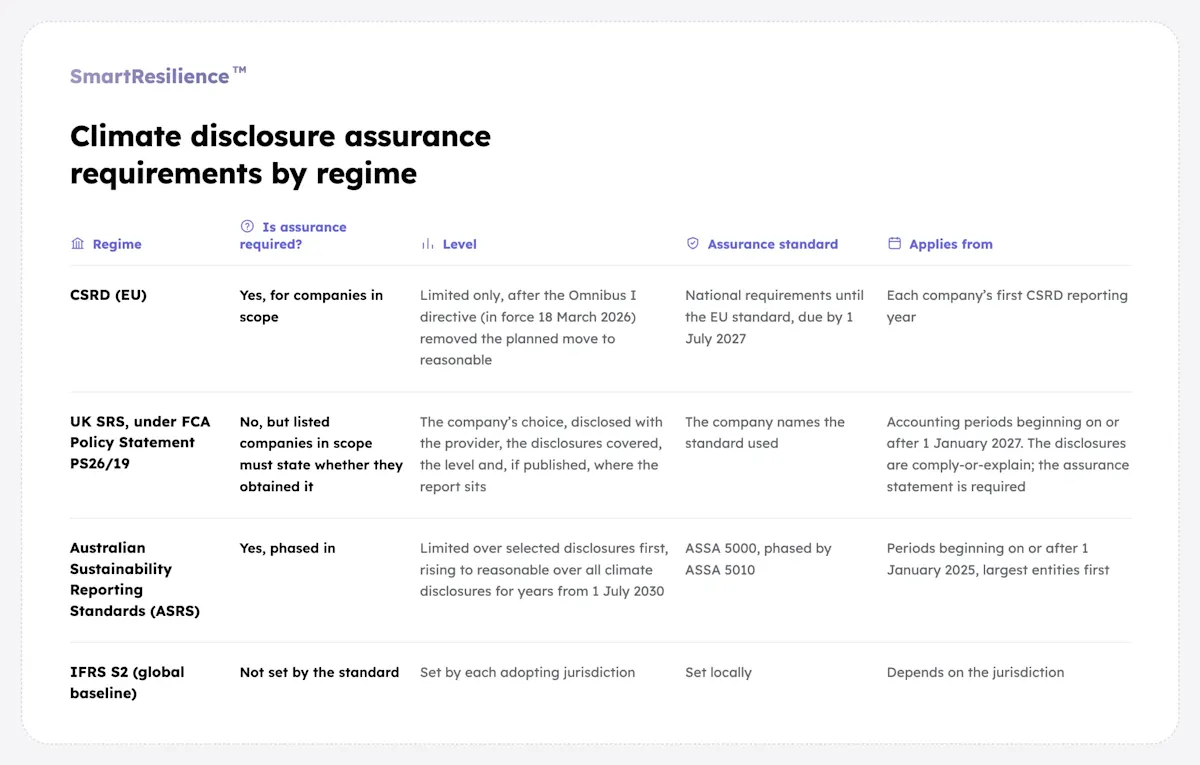This screenshot has height=765, width=1200.
Task: Click the cell Yes, phased in
Action: click(x=288, y=548)
